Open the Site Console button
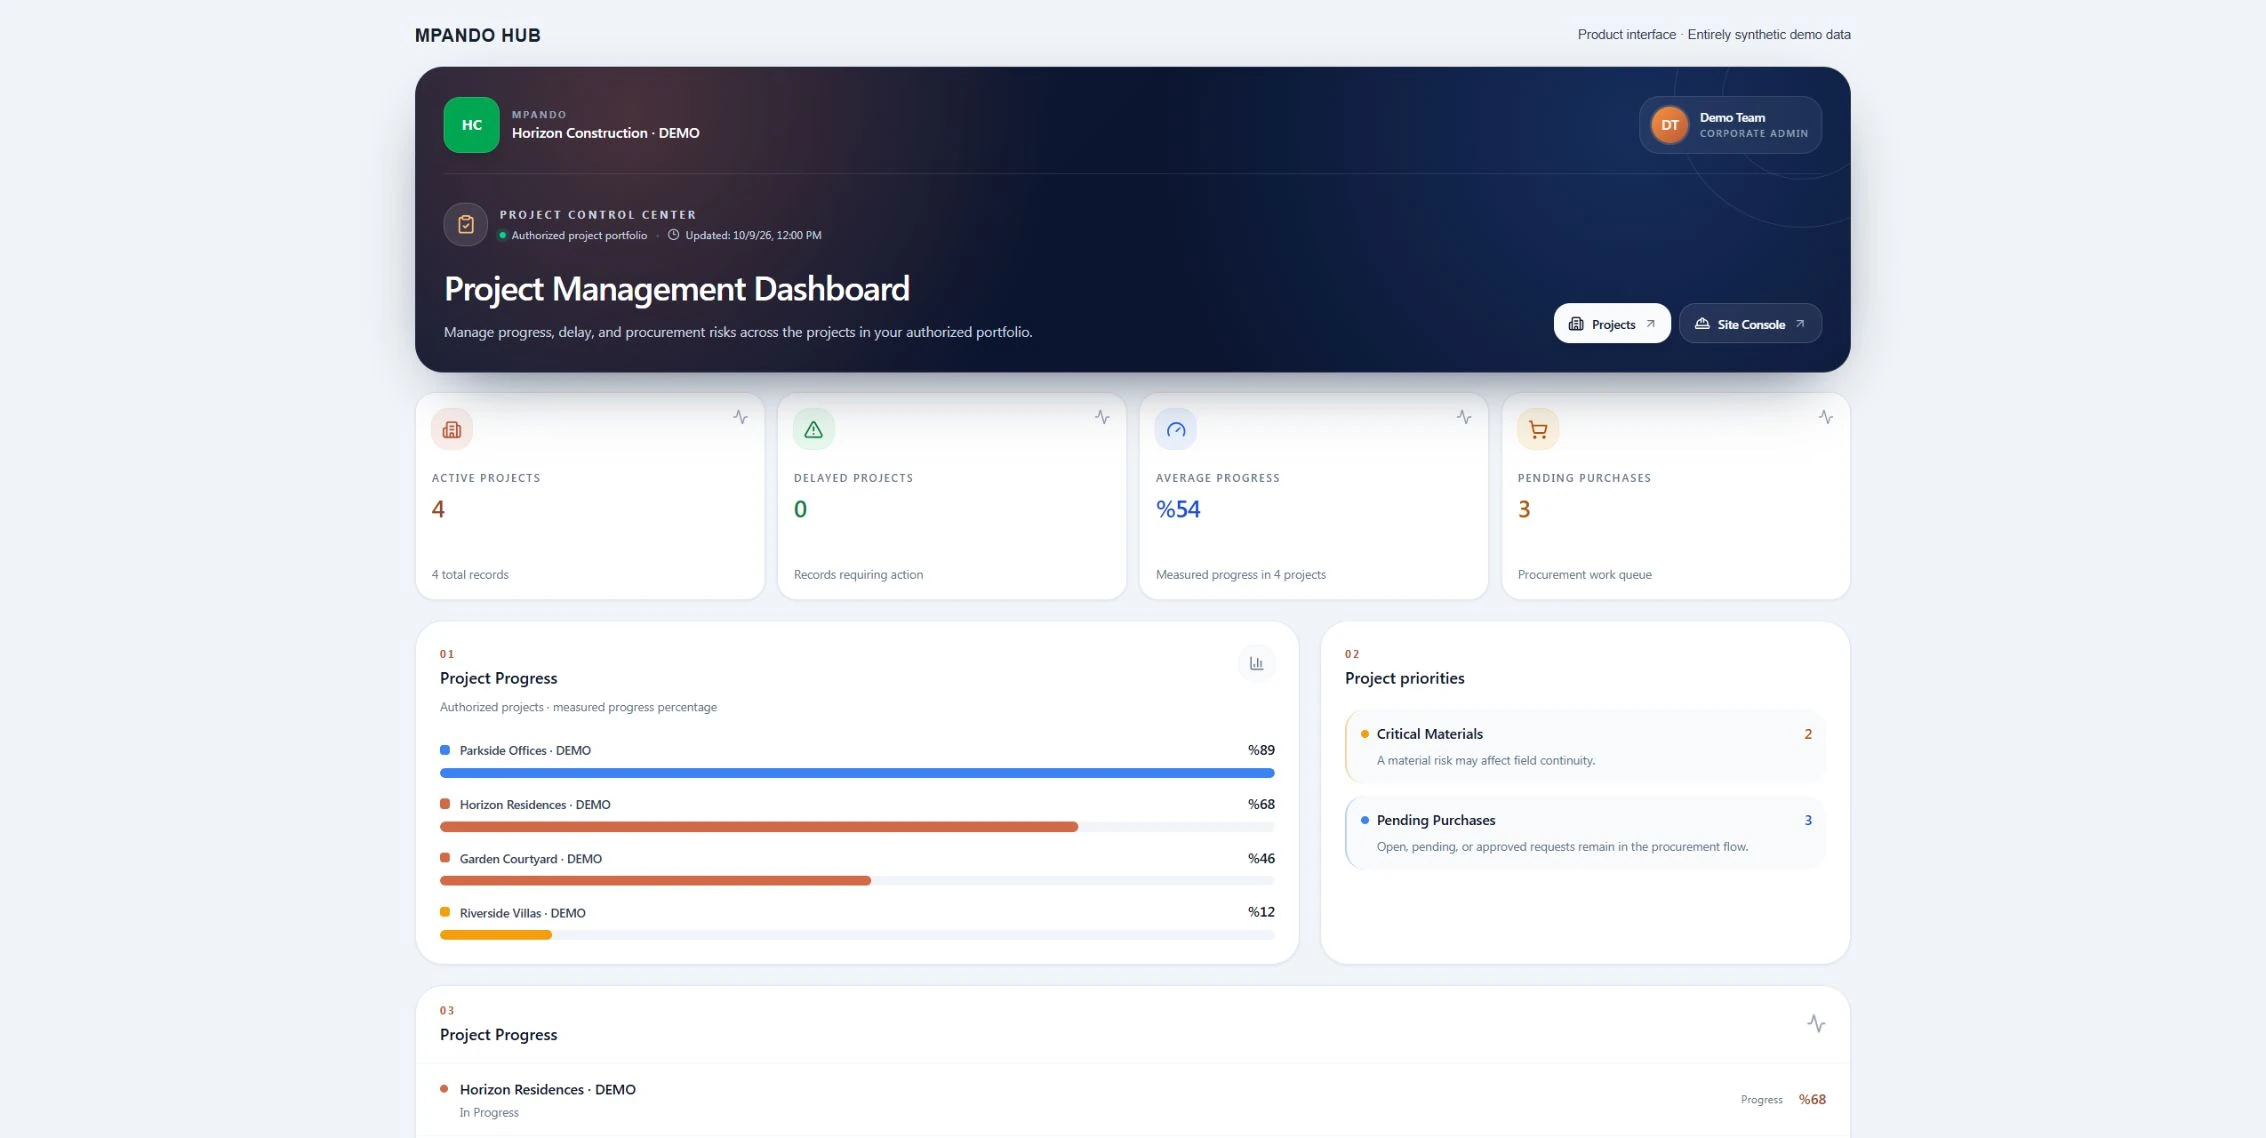The height and width of the screenshot is (1138, 2266). [x=1750, y=324]
